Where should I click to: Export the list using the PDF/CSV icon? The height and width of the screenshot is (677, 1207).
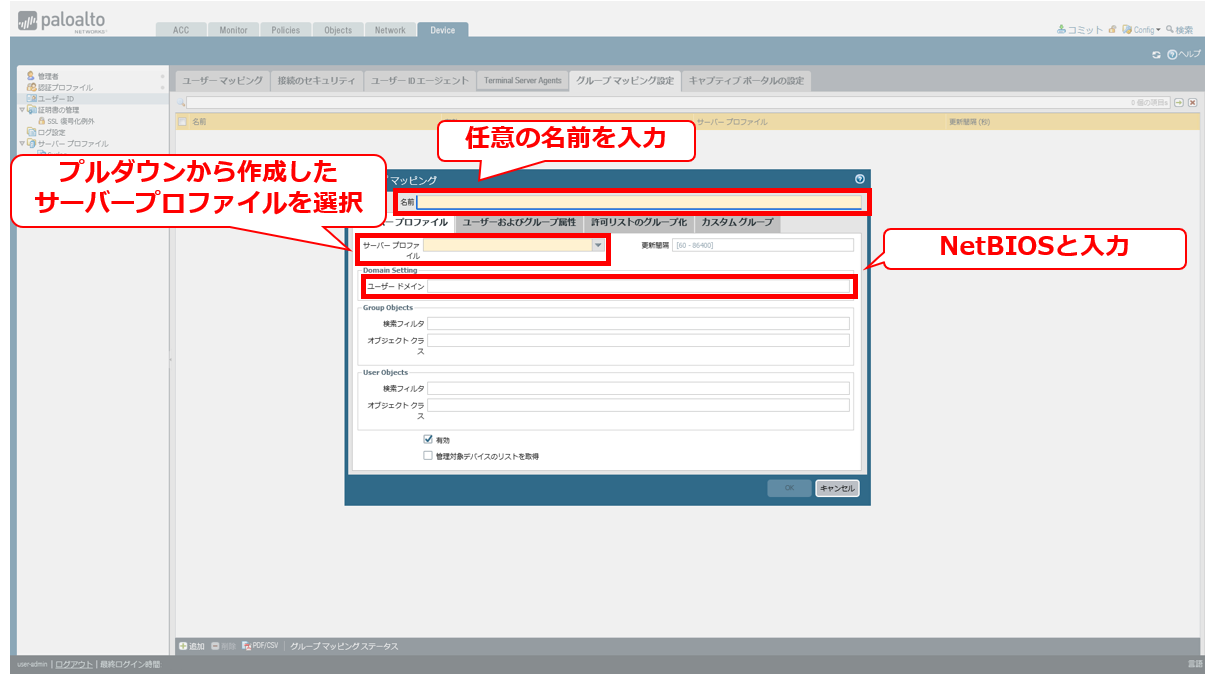pyautogui.click(x=247, y=646)
